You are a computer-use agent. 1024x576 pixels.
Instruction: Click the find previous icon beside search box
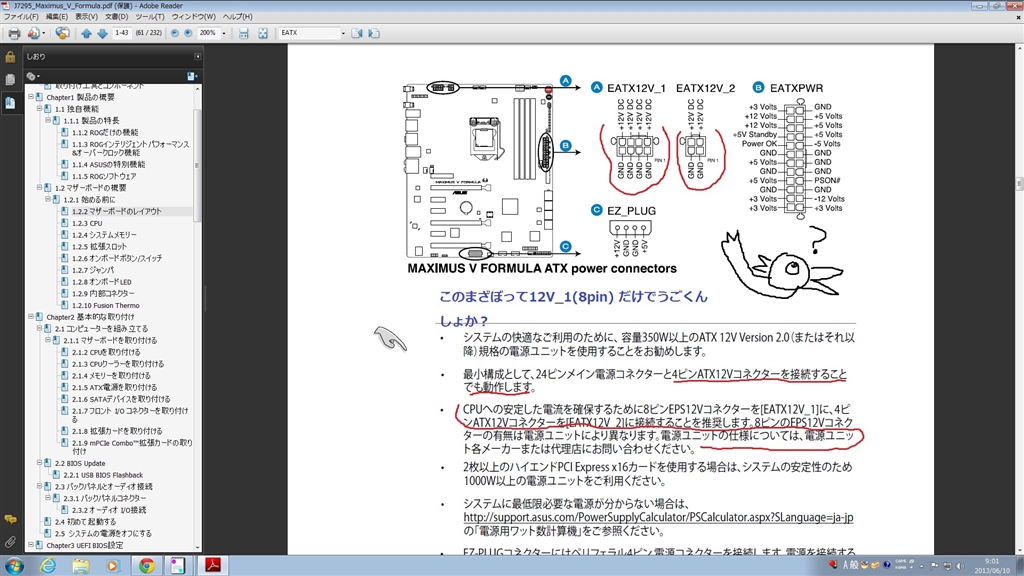(357, 33)
